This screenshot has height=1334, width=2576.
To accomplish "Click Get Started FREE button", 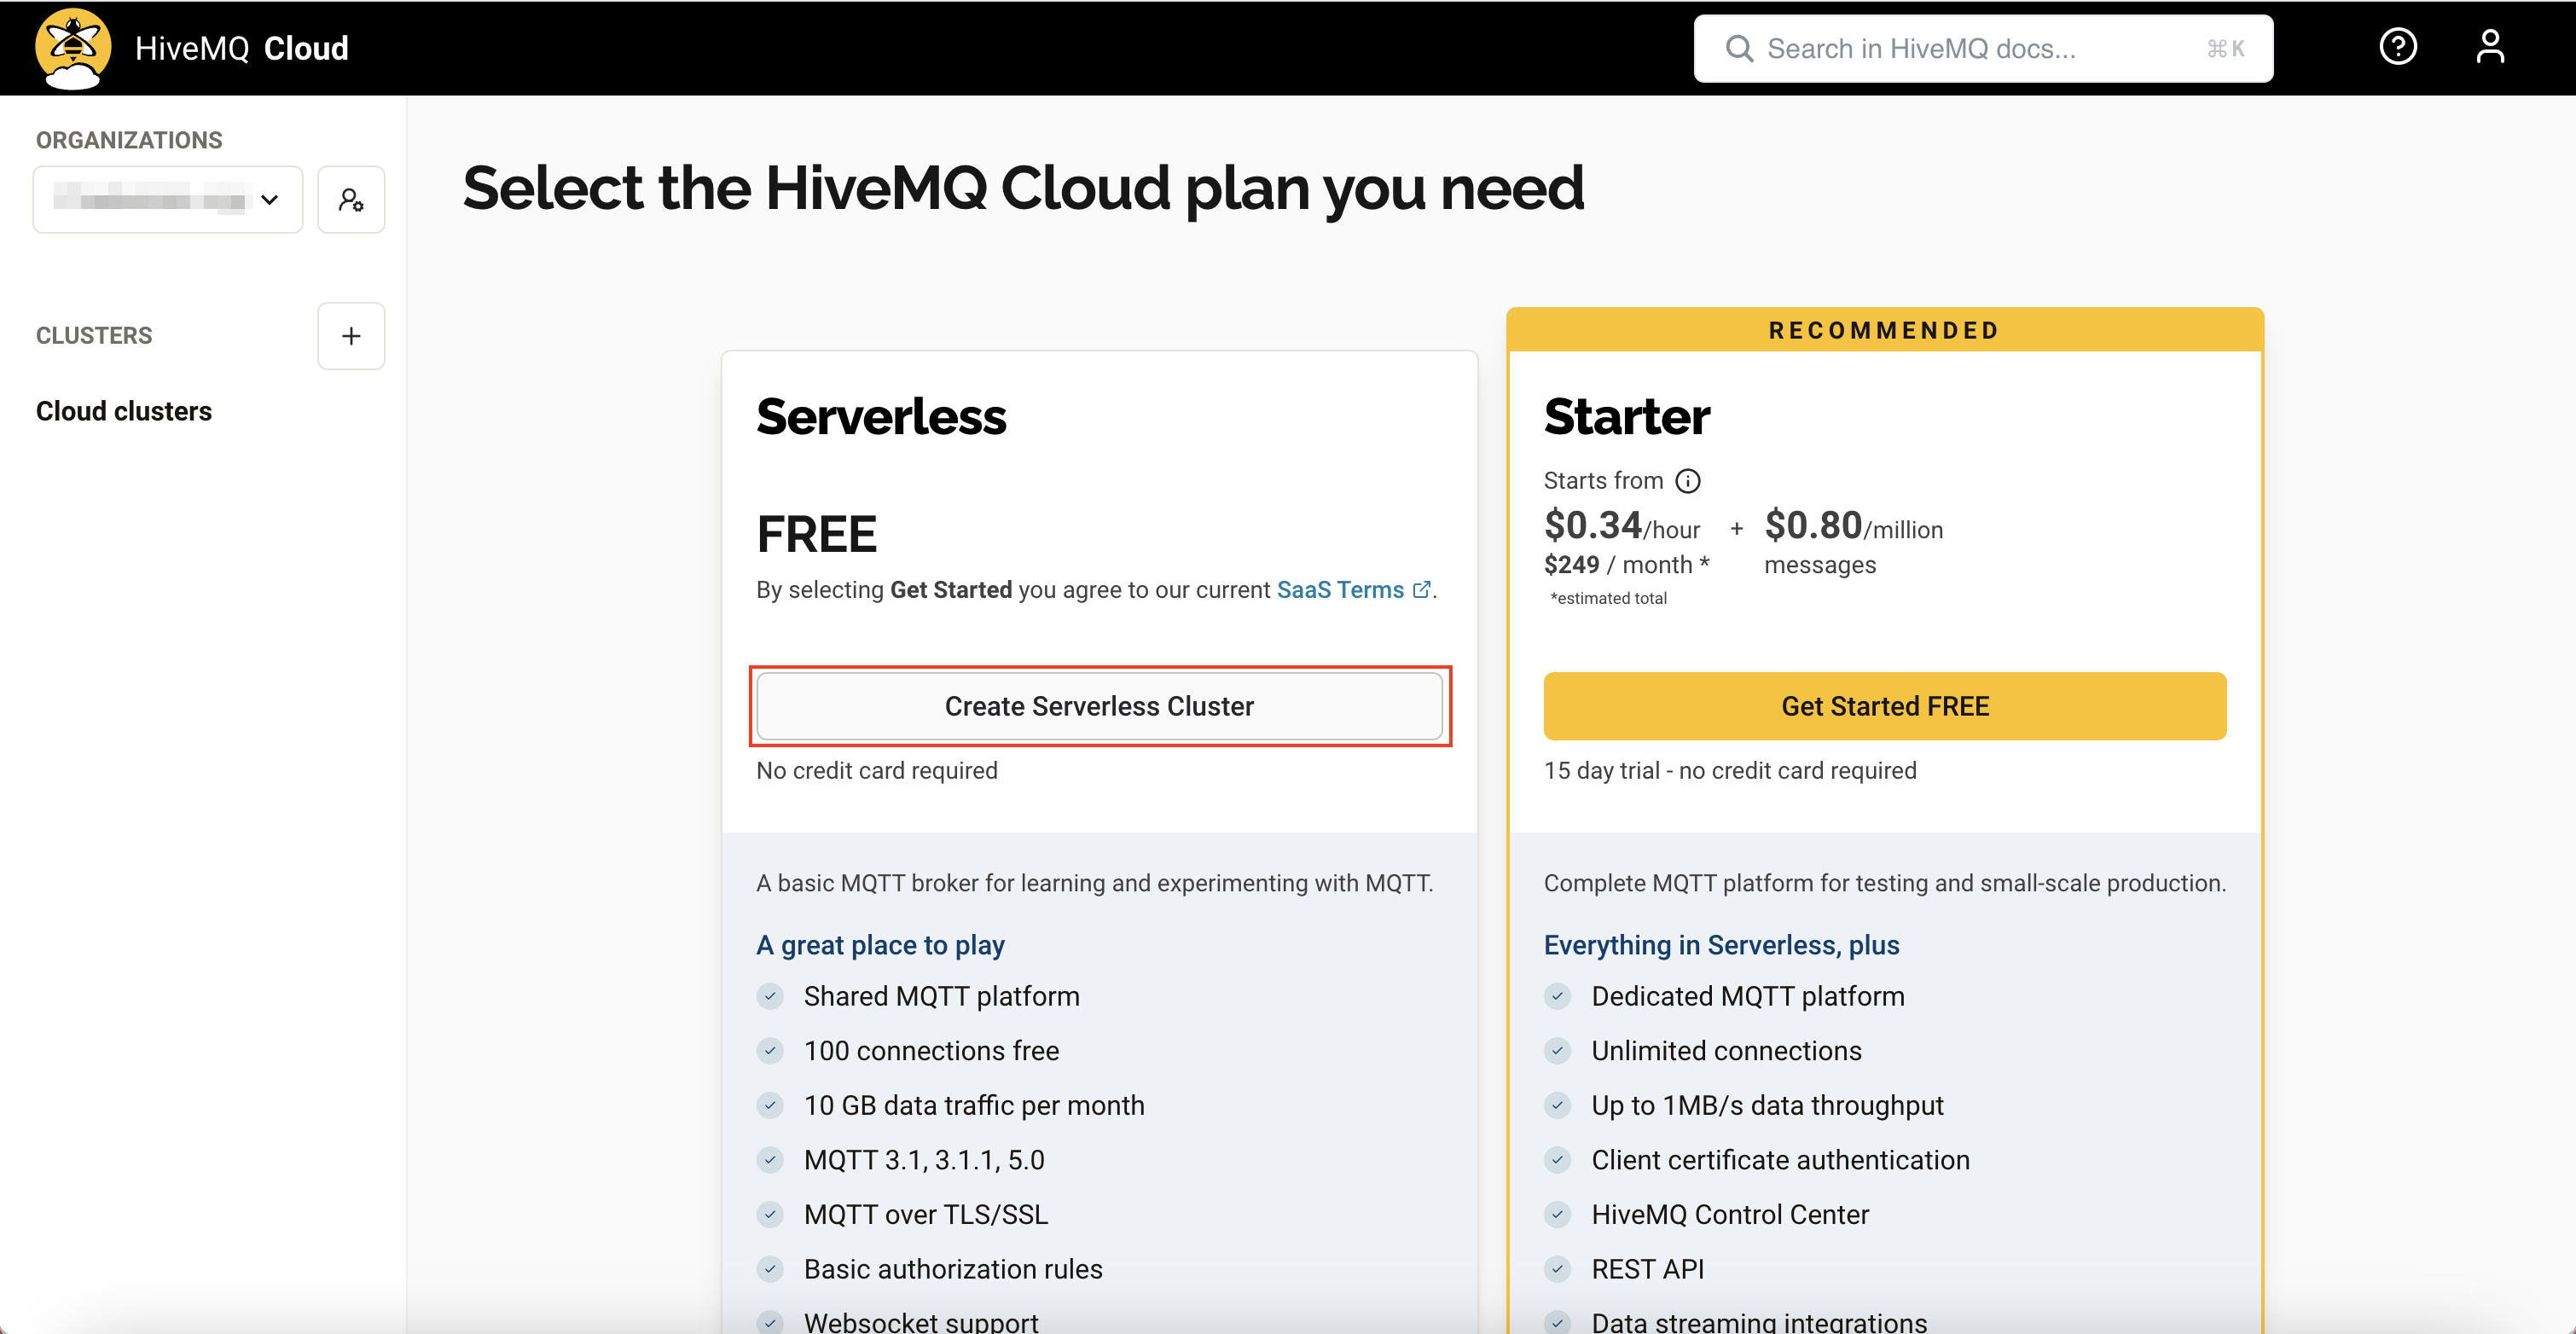I will tap(1884, 706).
